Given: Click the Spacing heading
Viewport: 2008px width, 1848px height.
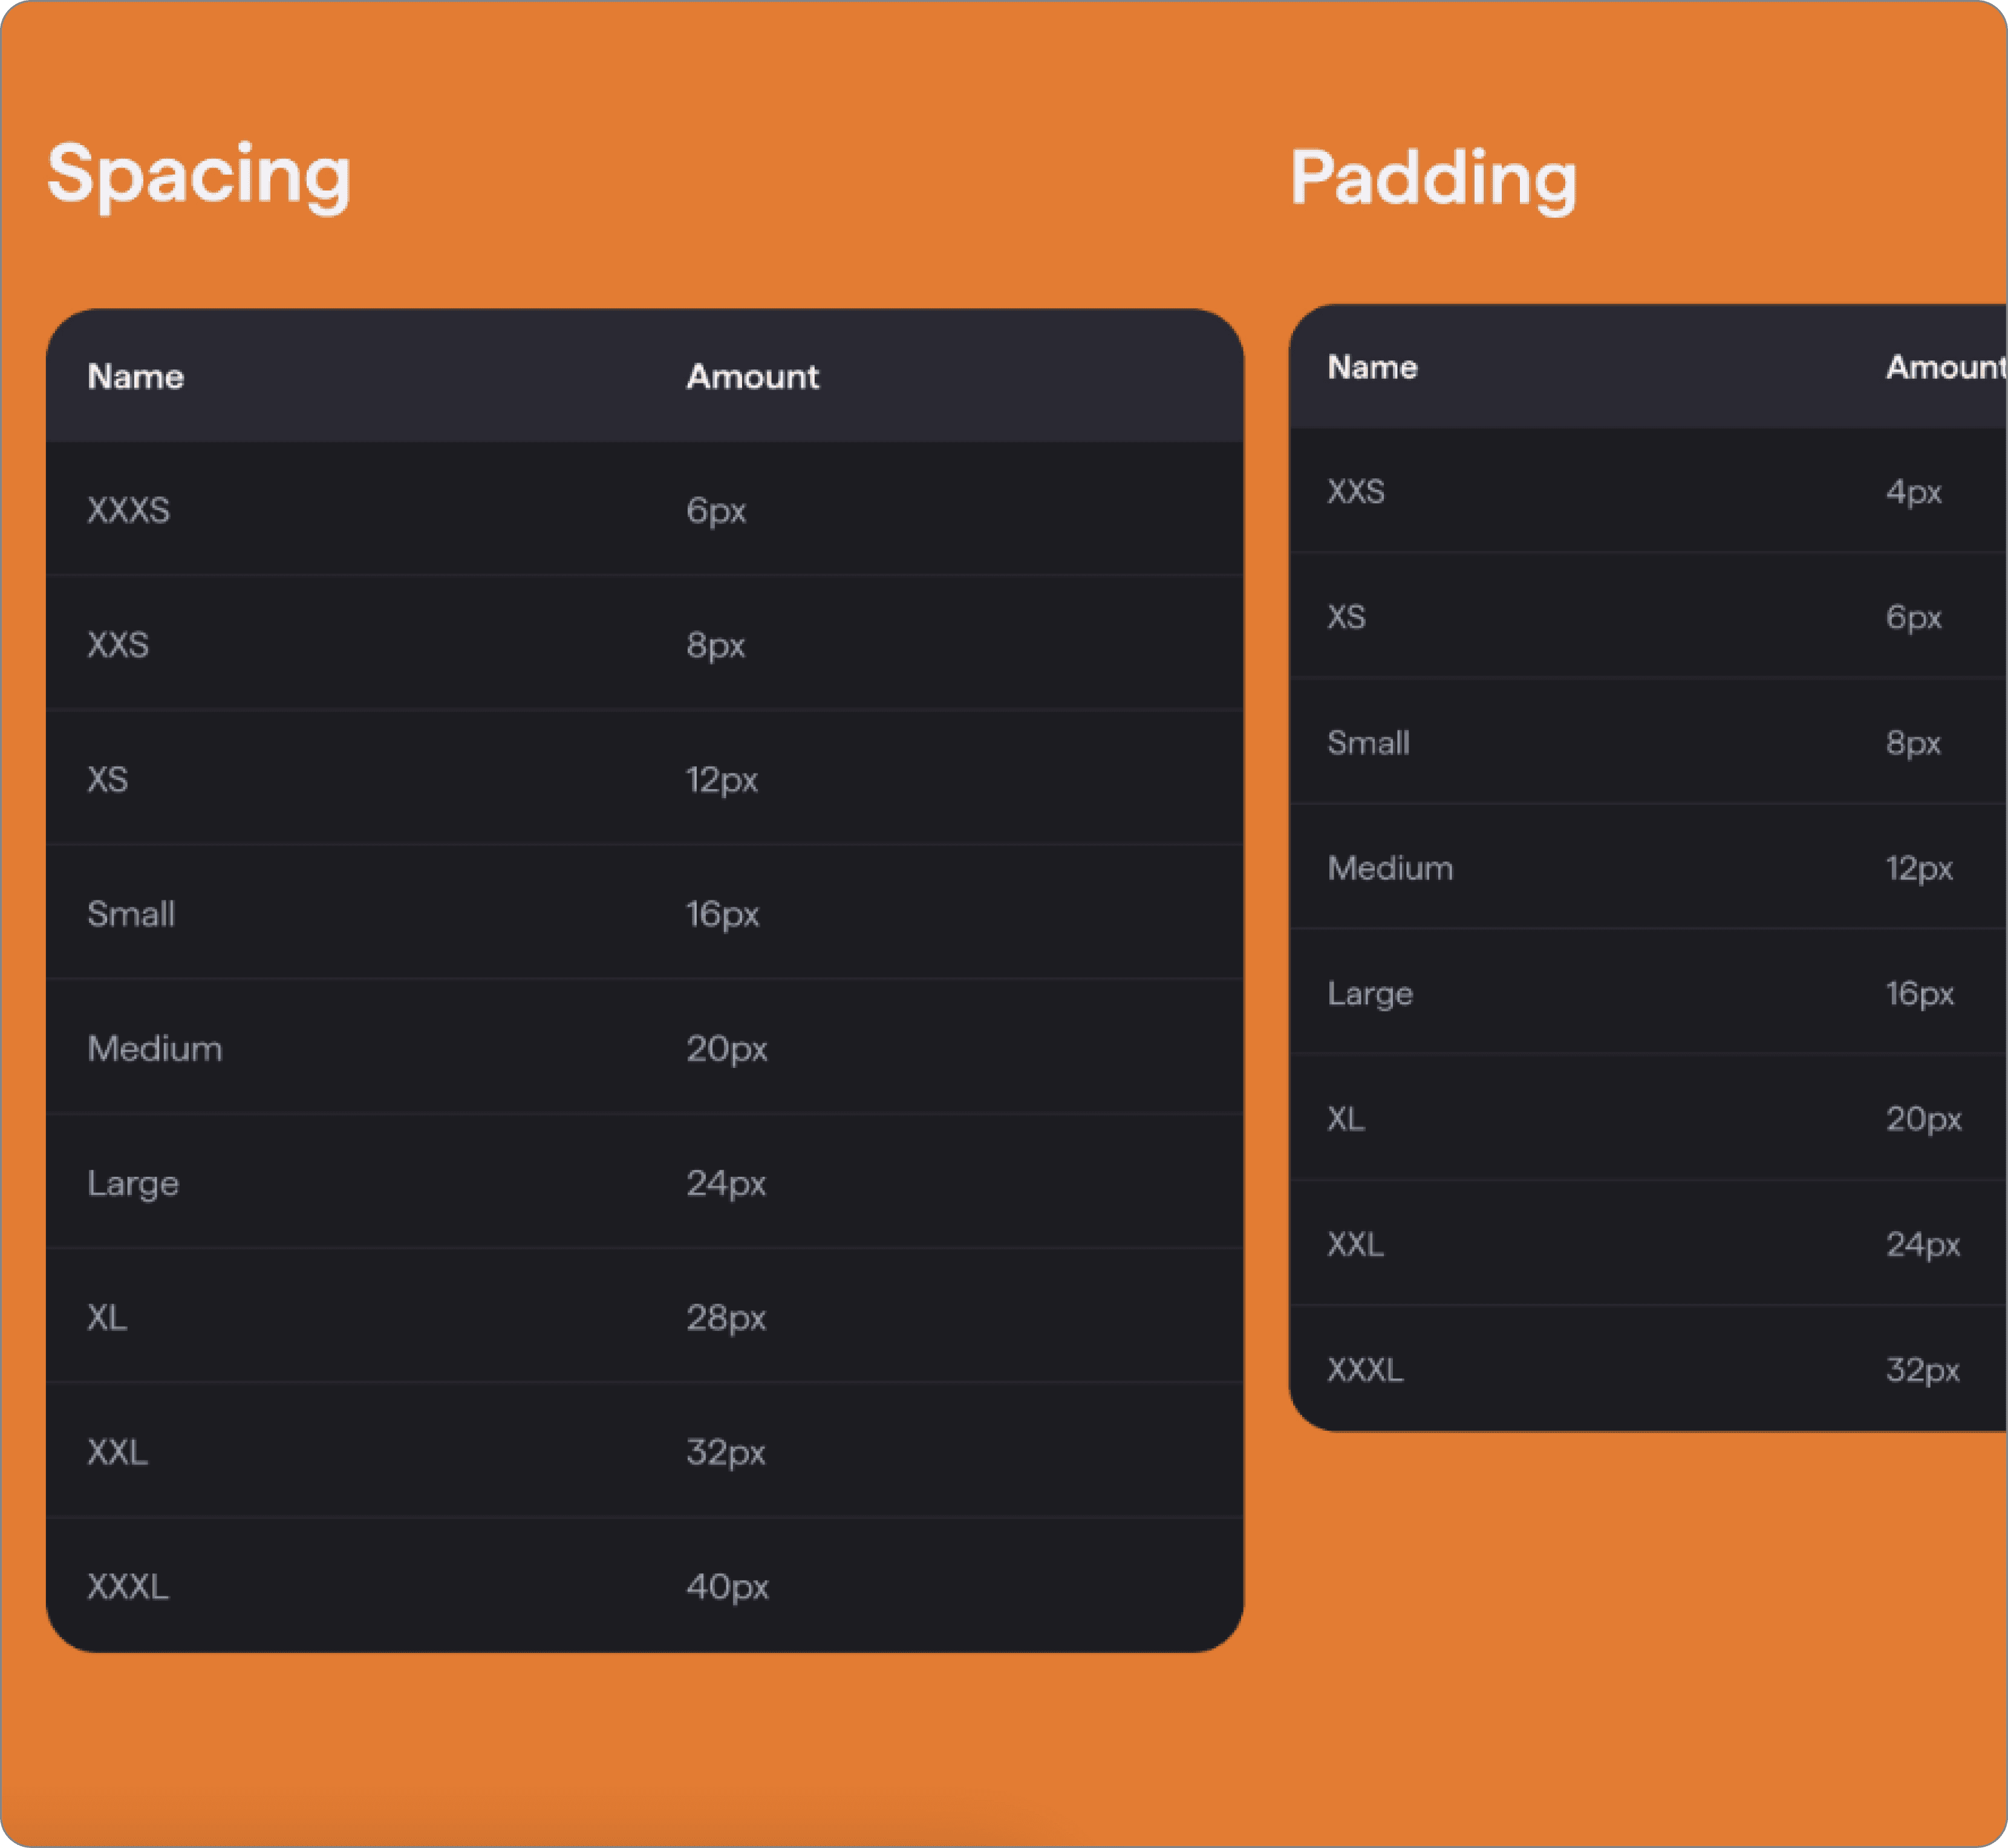Looking at the screenshot, I should tap(199, 176).
